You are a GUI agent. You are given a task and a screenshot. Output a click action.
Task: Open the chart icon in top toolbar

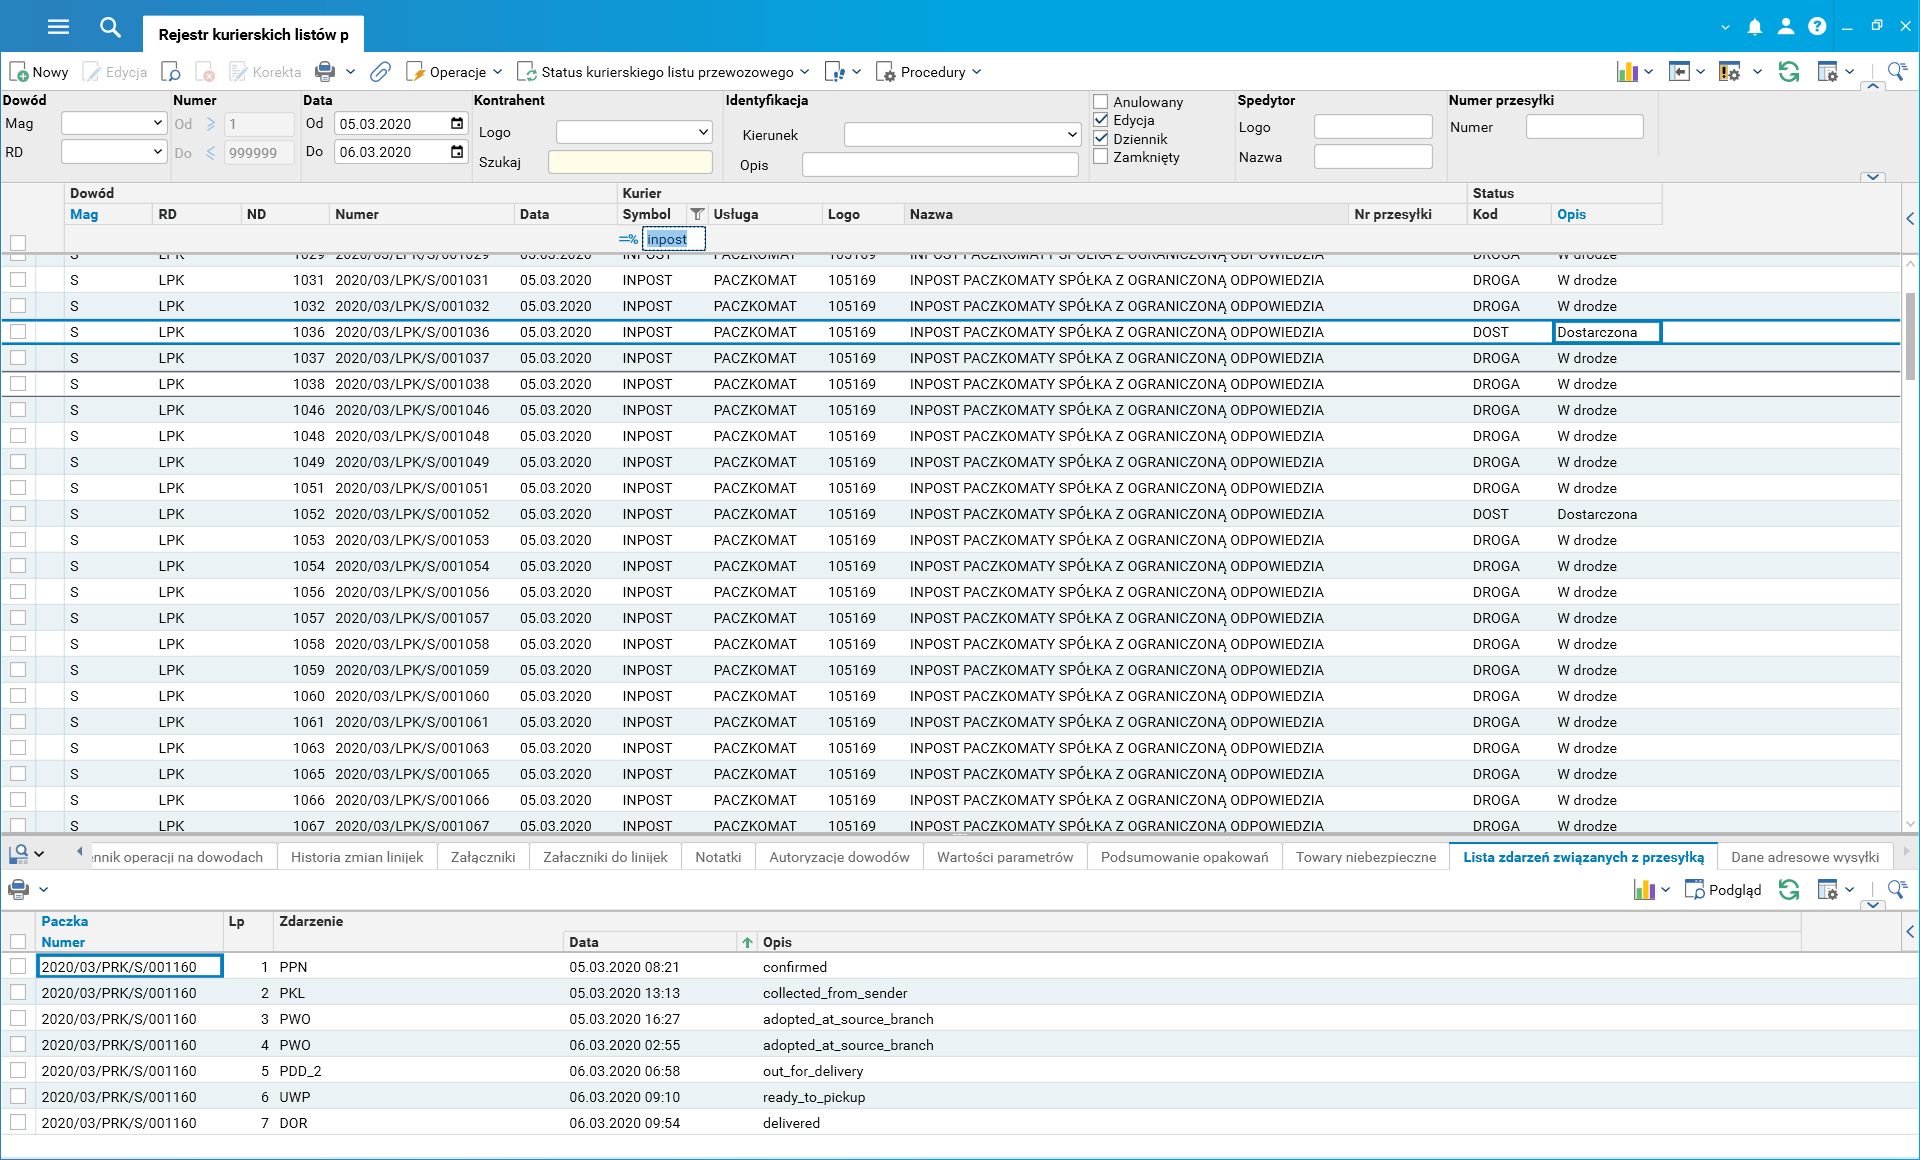(x=1627, y=72)
